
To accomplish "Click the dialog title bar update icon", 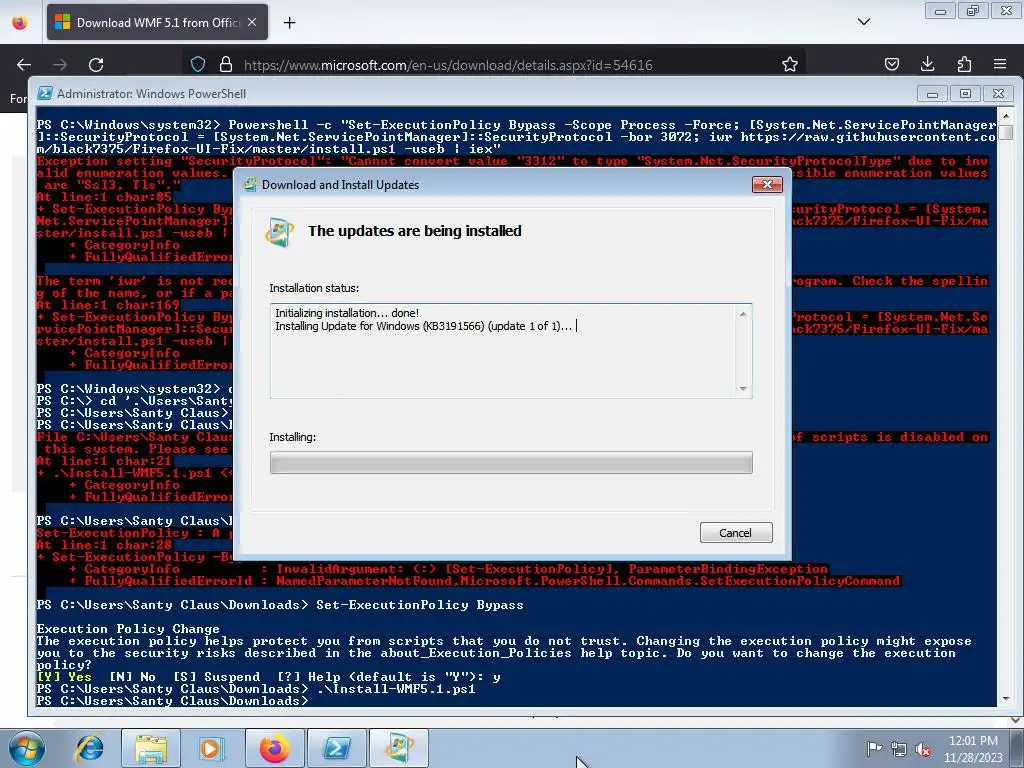I will tap(250, 184).
